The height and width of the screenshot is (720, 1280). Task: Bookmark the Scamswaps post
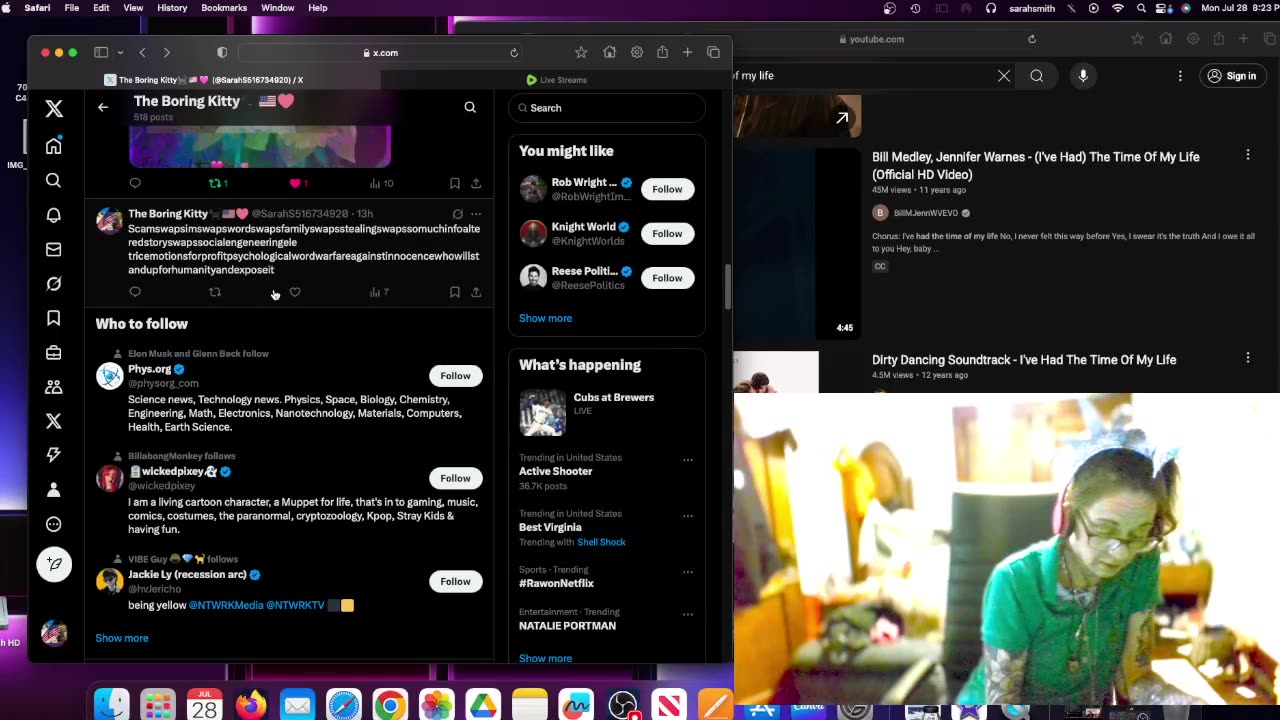[x=455, y=292]
